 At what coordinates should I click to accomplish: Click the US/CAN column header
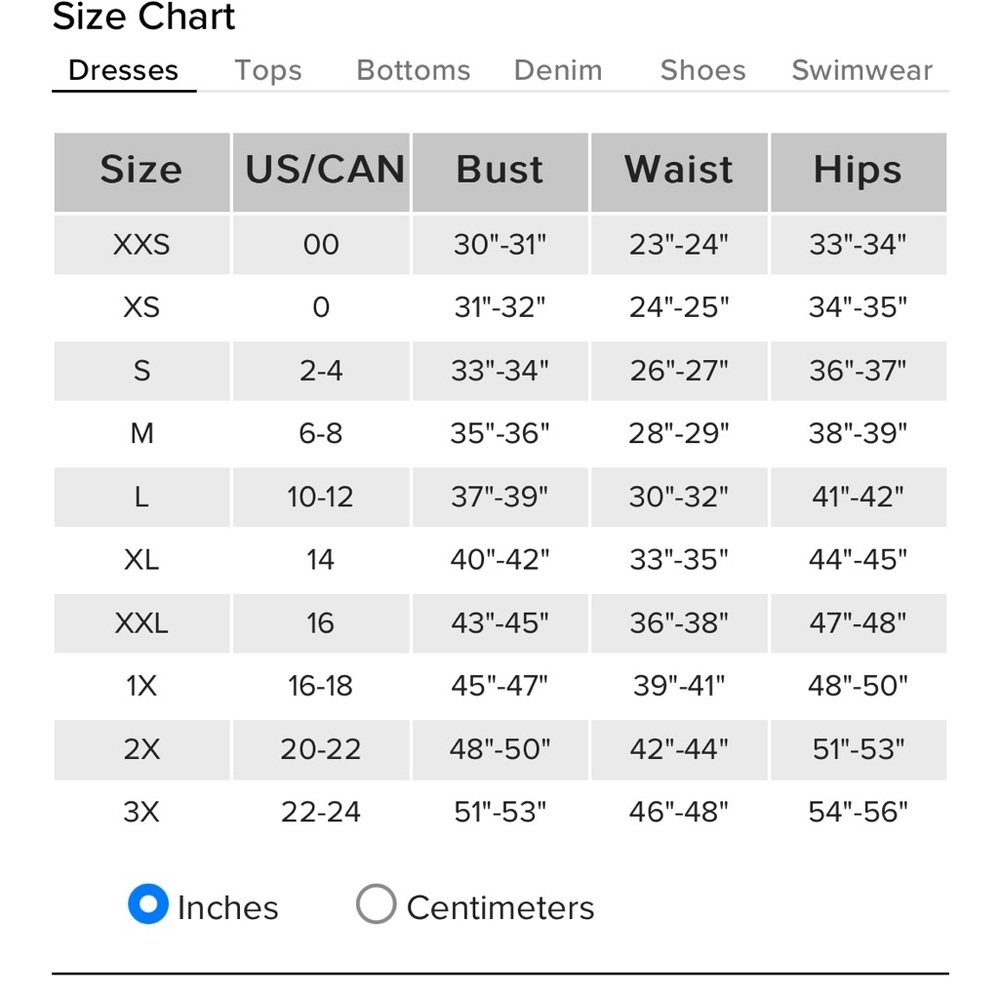[324, 170]
